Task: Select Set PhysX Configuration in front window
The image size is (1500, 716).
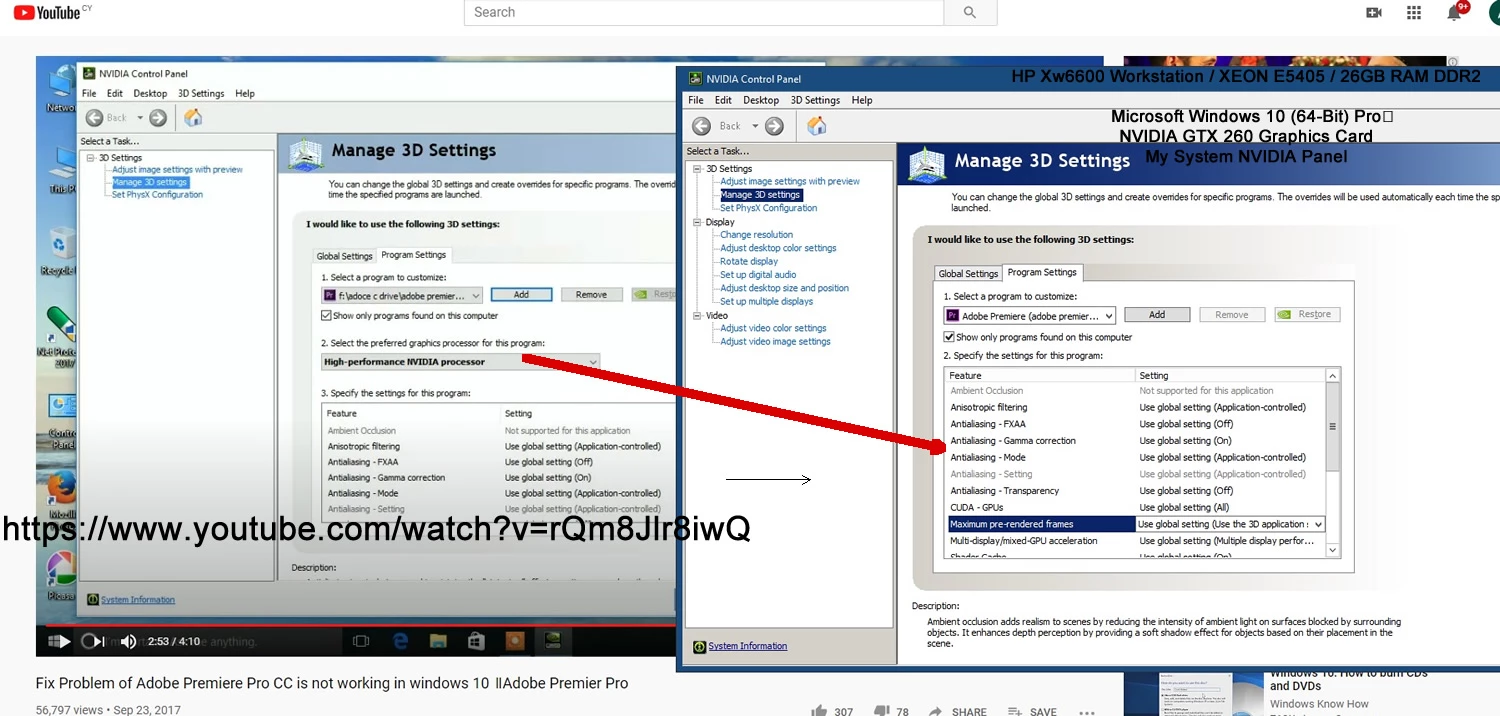Action: click(x=768, y=208)
